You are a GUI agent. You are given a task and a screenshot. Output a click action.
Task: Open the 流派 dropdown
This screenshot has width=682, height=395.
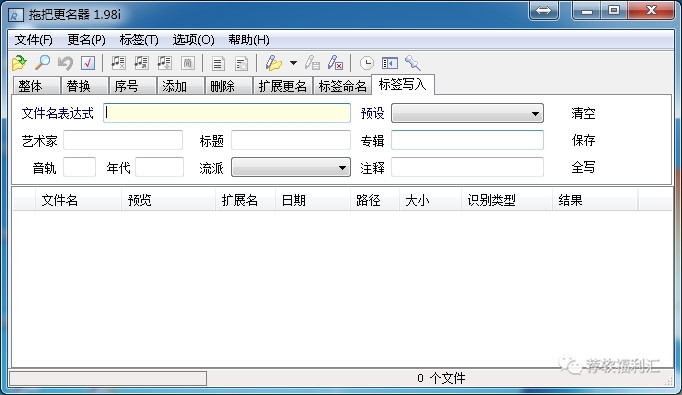click(x=291, y=167)
